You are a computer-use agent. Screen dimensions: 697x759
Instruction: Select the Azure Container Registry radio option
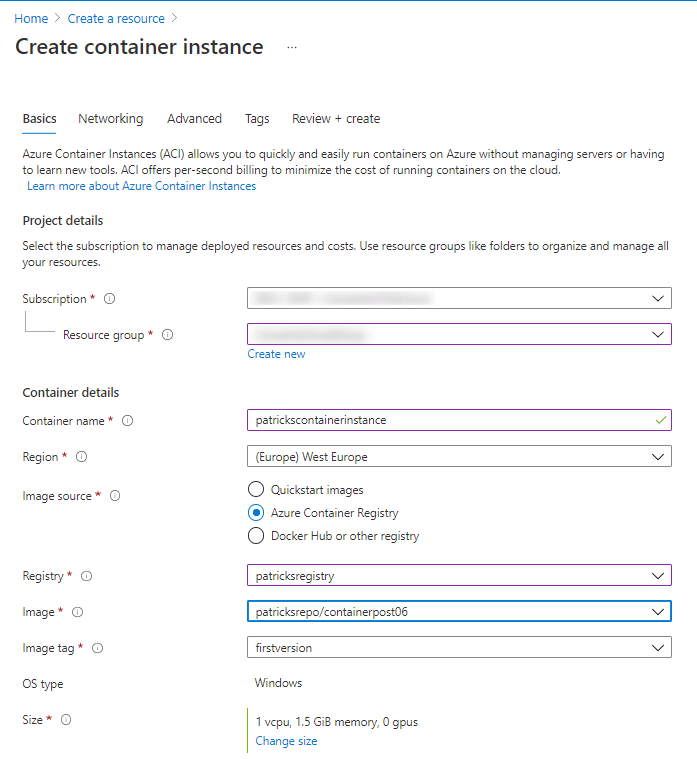[x=256, y=513]
